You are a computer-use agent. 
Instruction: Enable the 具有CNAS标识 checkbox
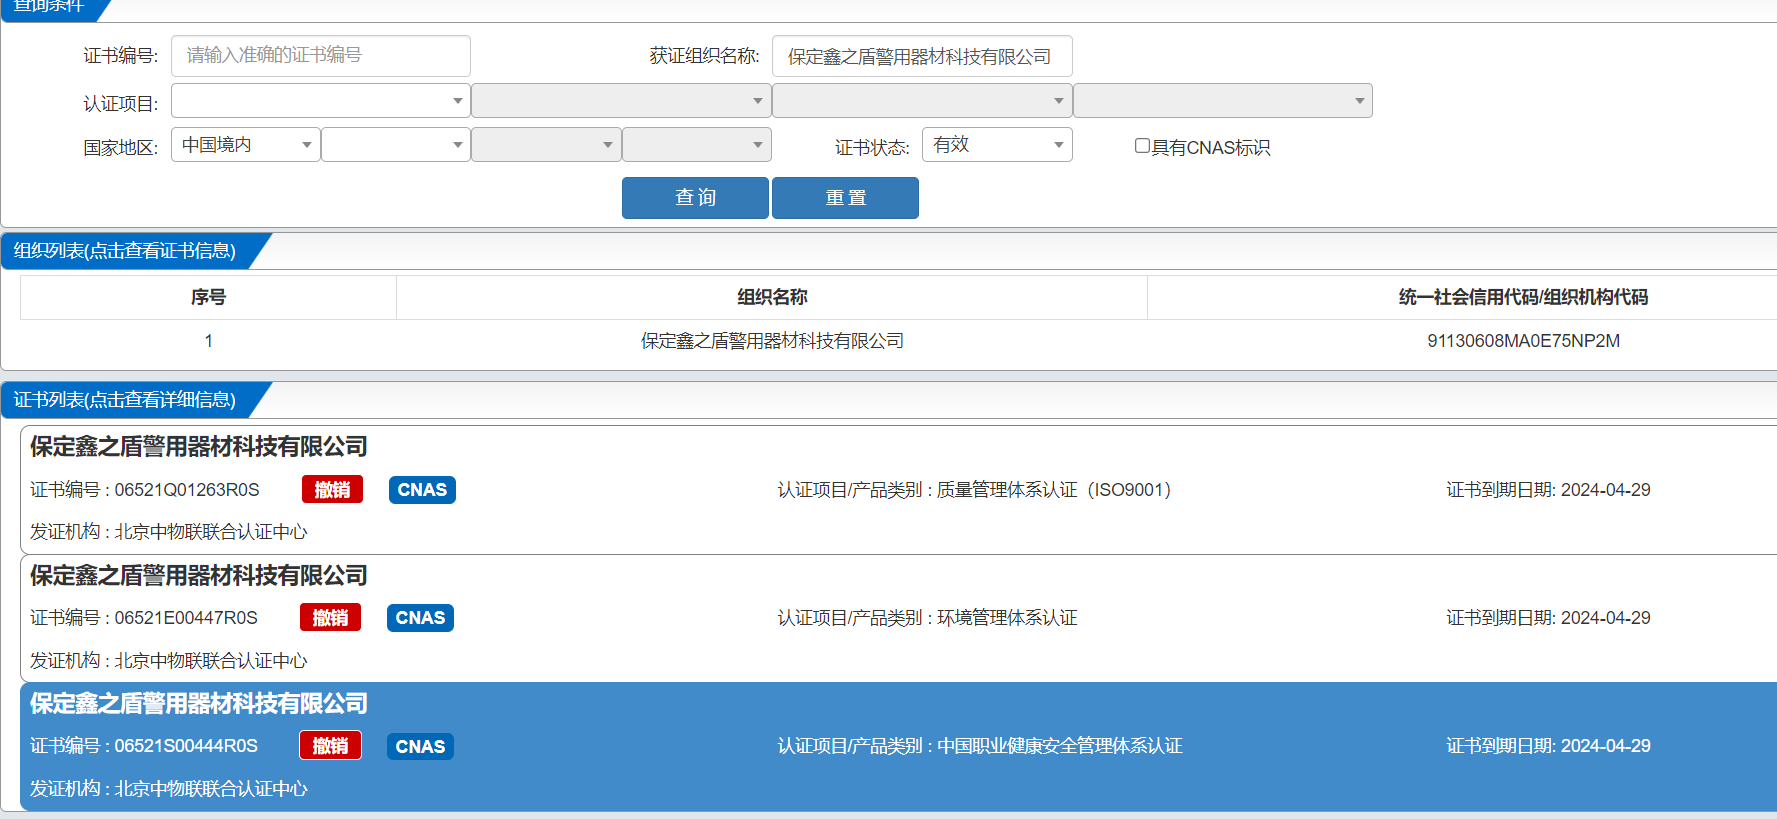1142,146
